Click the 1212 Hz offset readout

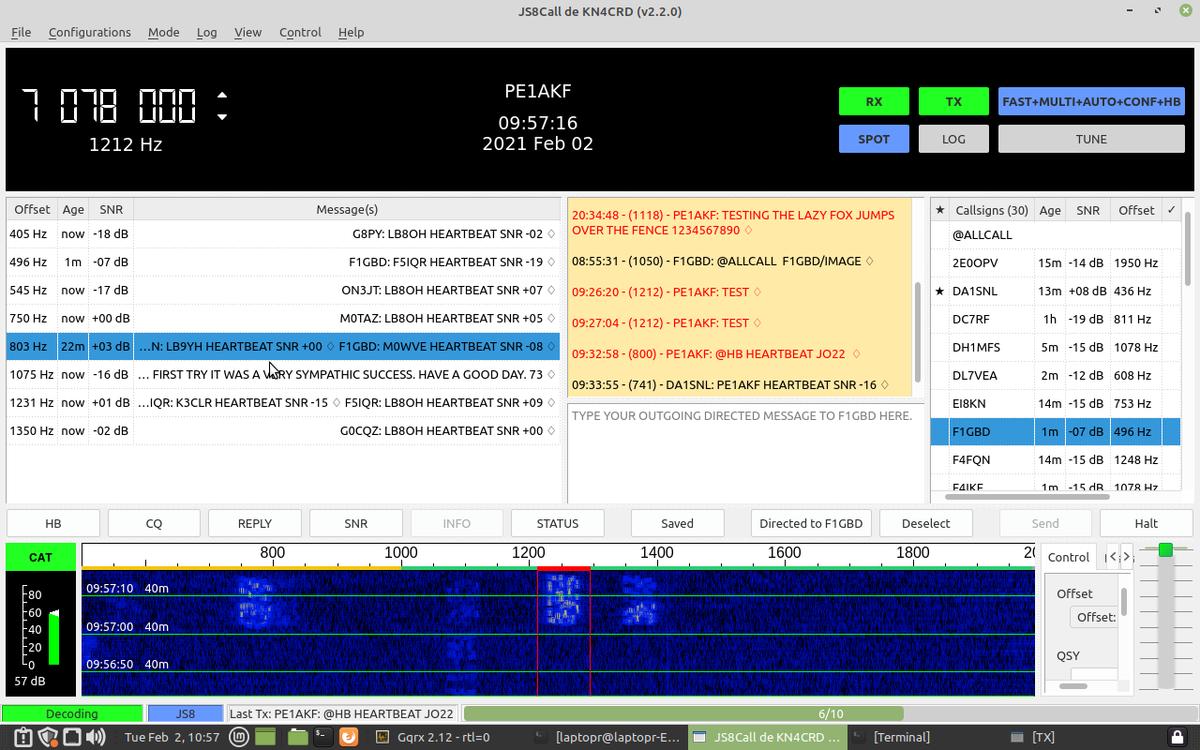point(125,145)
